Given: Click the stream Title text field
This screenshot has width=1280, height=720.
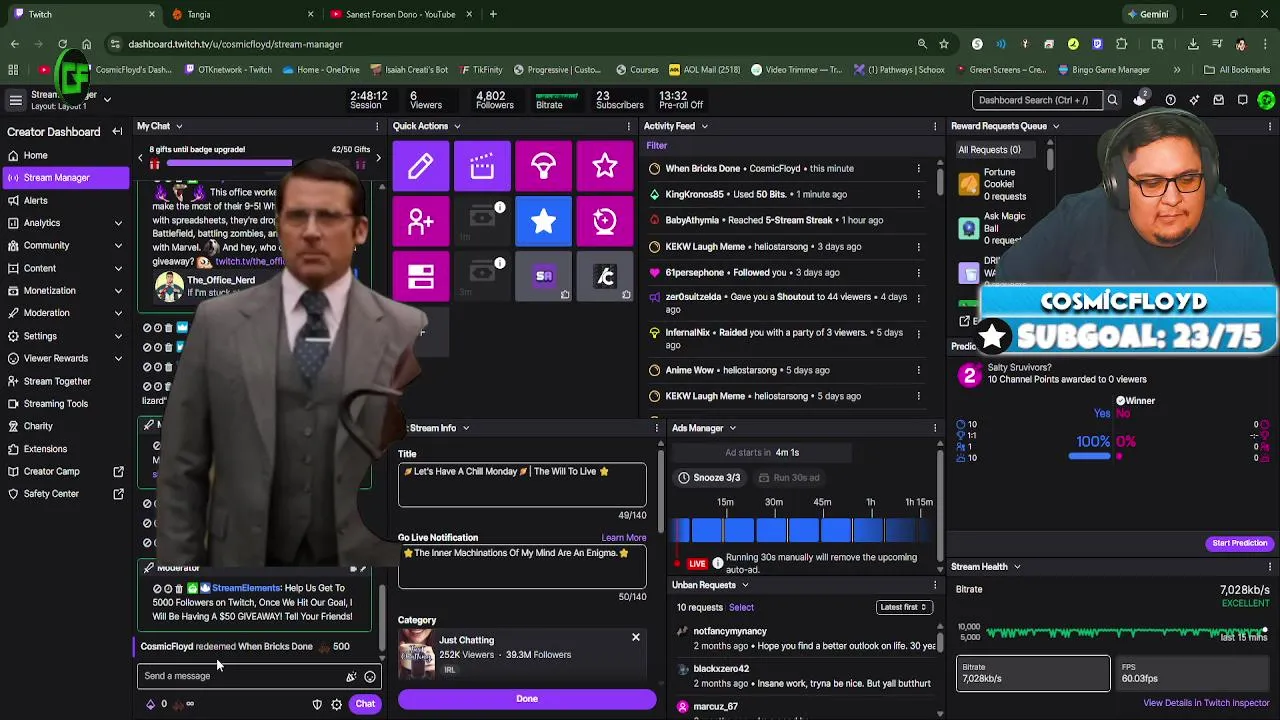Looking at the screenshot, I should 522,485.
